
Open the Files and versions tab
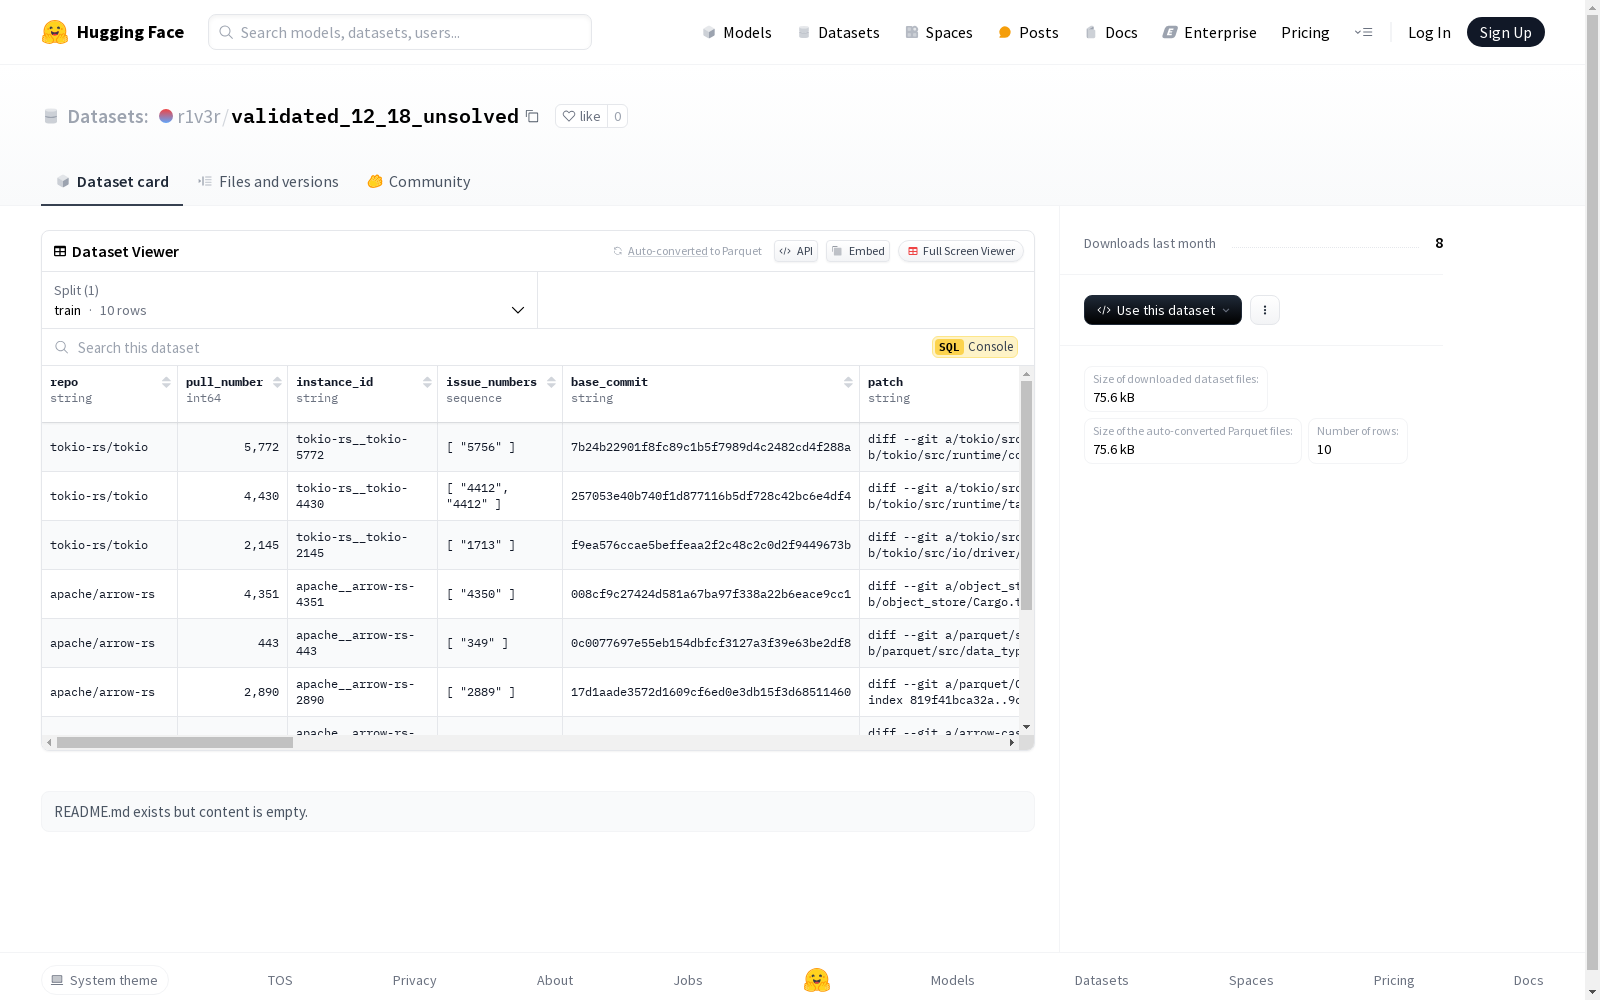(x=268, y=182)
